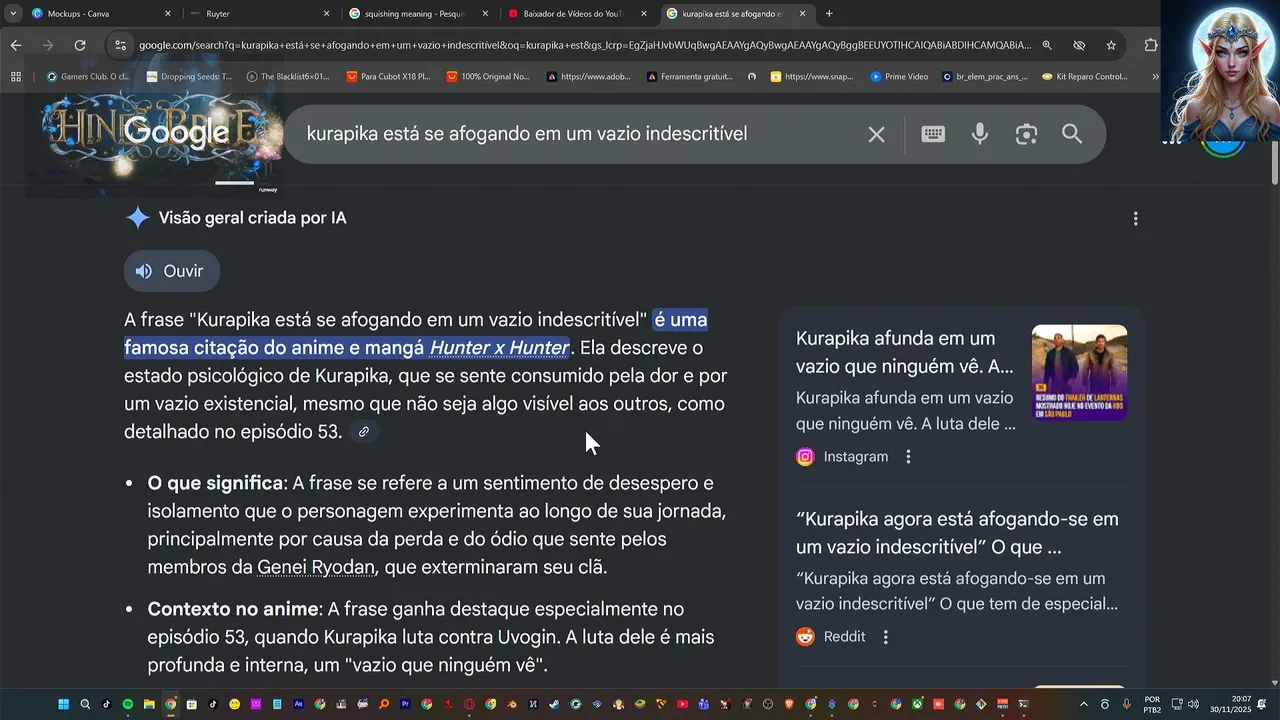Open The Blacklist6x01 bookmark

[288, 76]
